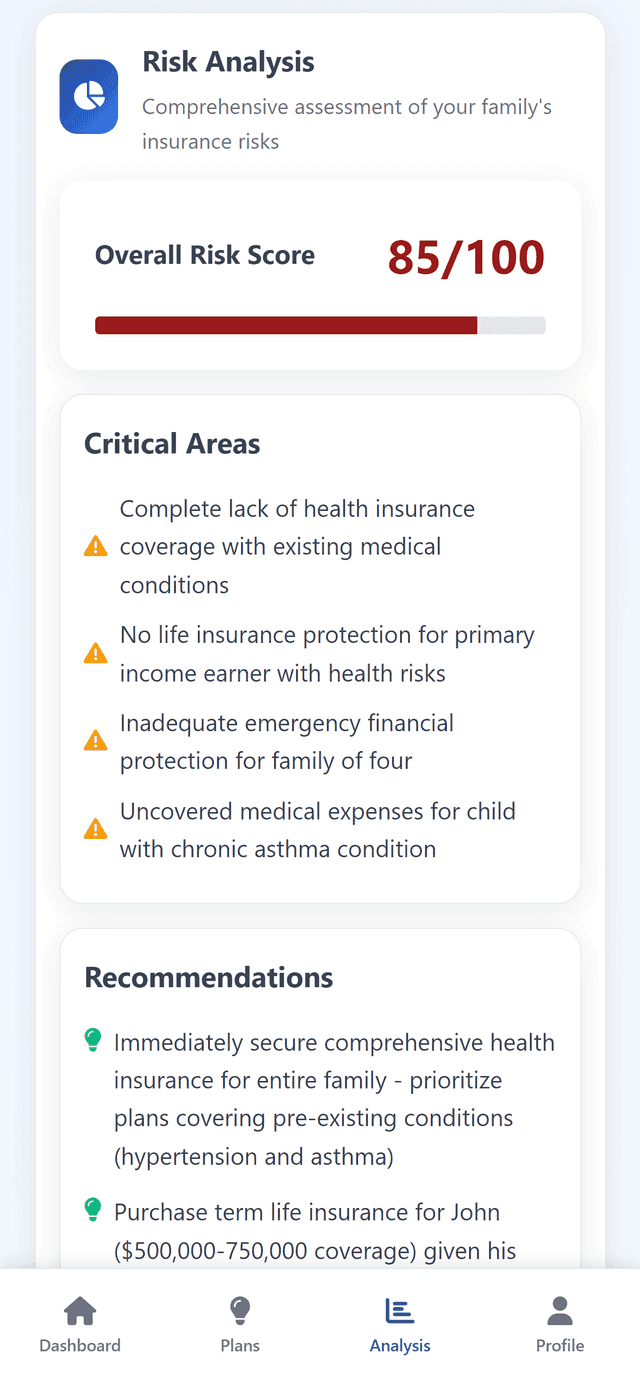Click the Recommendations heading
This screenshot has height=1387, width=640.
[x=209, y=977]
